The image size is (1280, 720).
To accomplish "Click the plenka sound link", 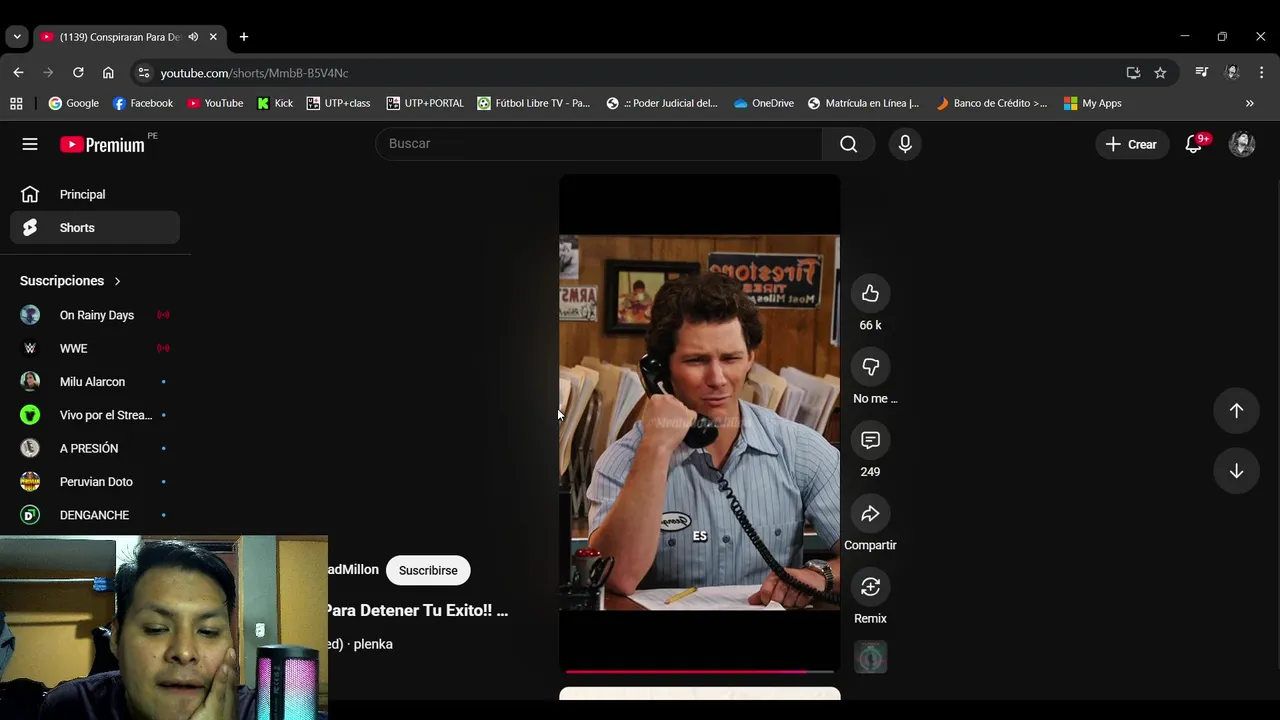I will (373, 644).
